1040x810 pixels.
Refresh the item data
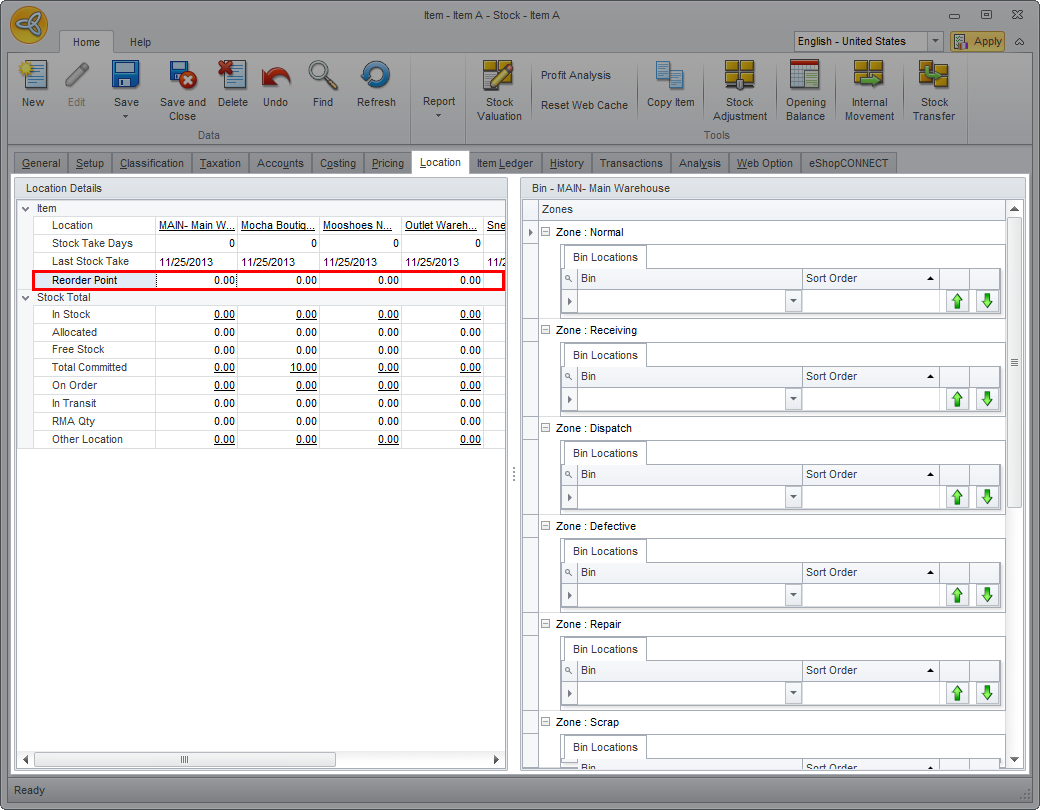(x=376, y=77)
